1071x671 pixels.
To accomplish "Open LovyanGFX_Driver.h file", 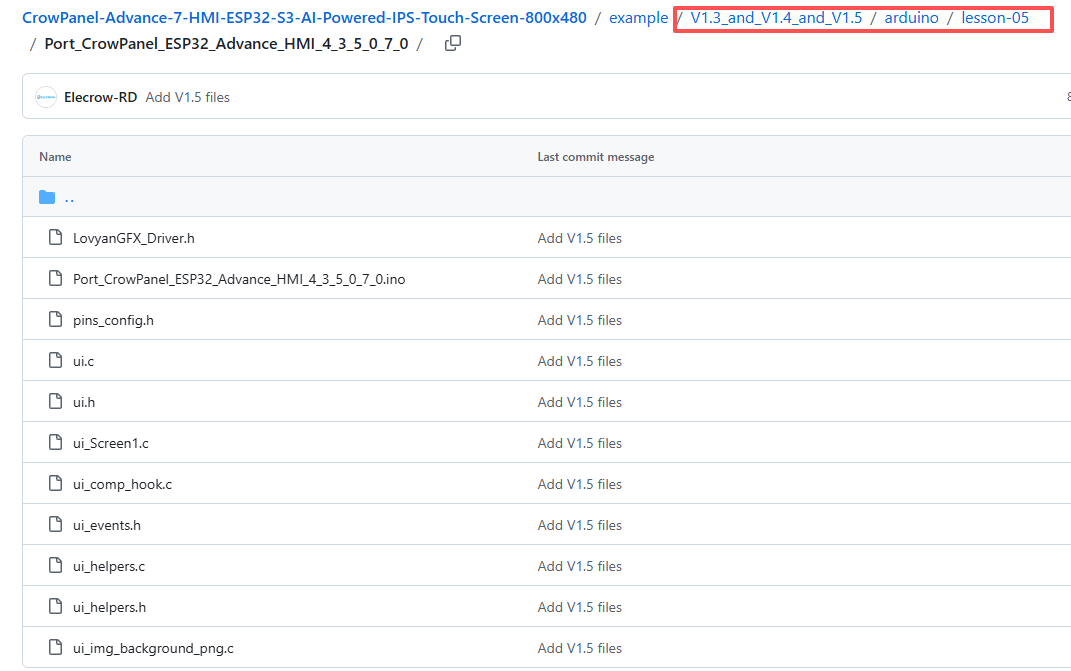I will pyautogui.click(x=134, y=238).
